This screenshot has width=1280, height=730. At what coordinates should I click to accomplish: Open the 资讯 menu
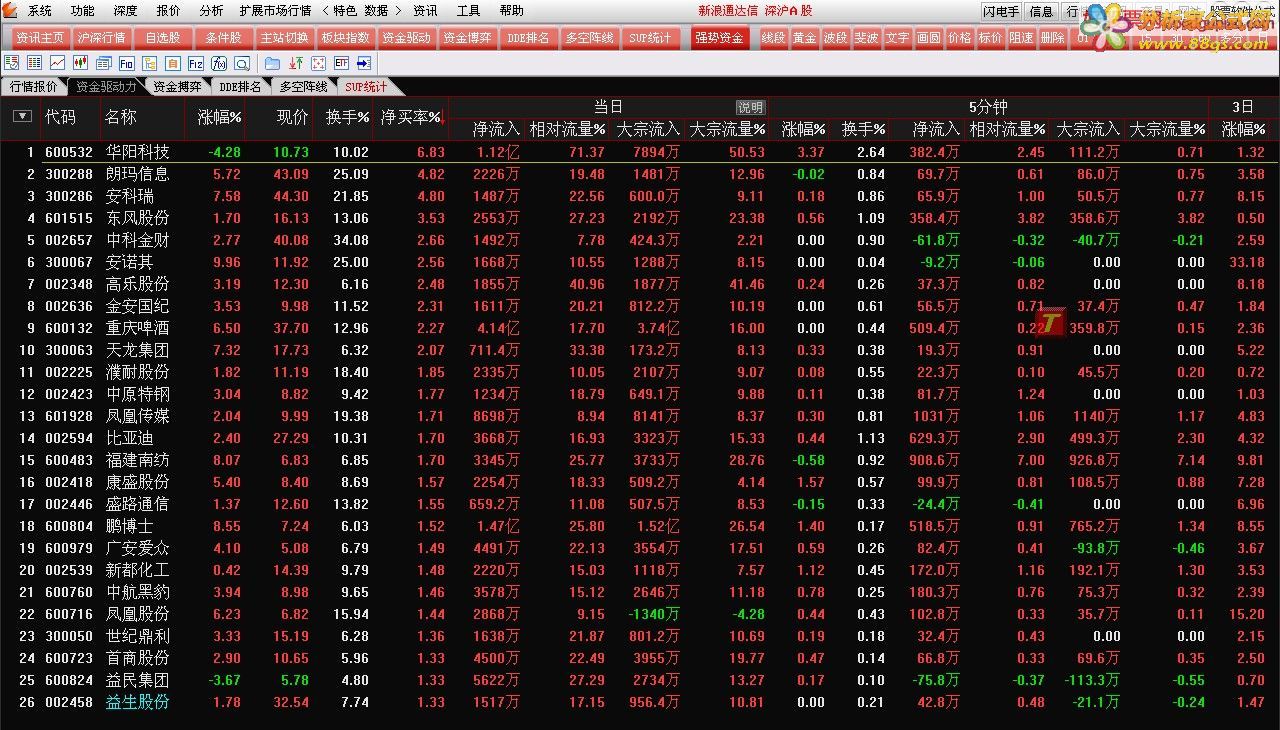coord(425,11)
